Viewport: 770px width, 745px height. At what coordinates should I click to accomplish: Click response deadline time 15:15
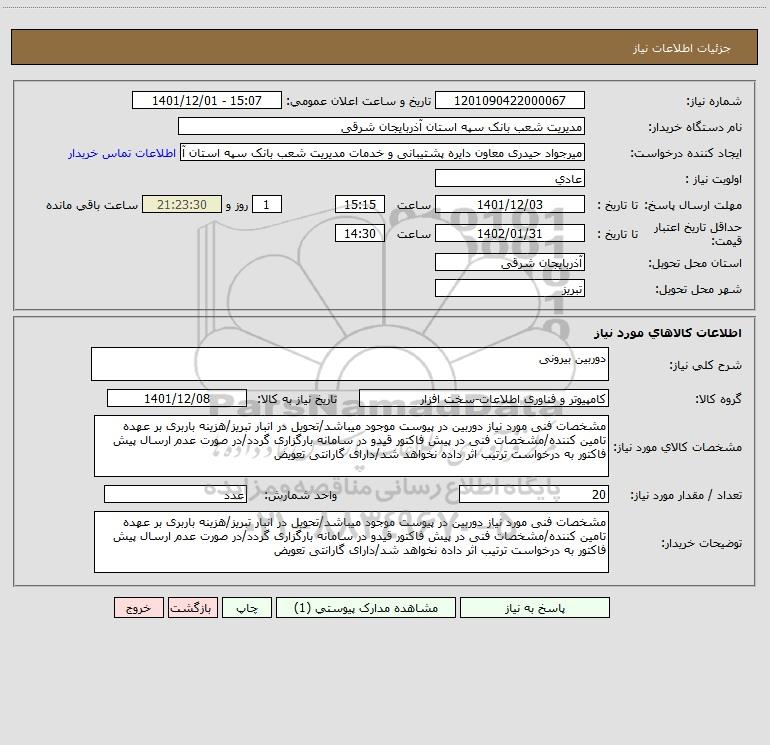click(x=359, y=204)
